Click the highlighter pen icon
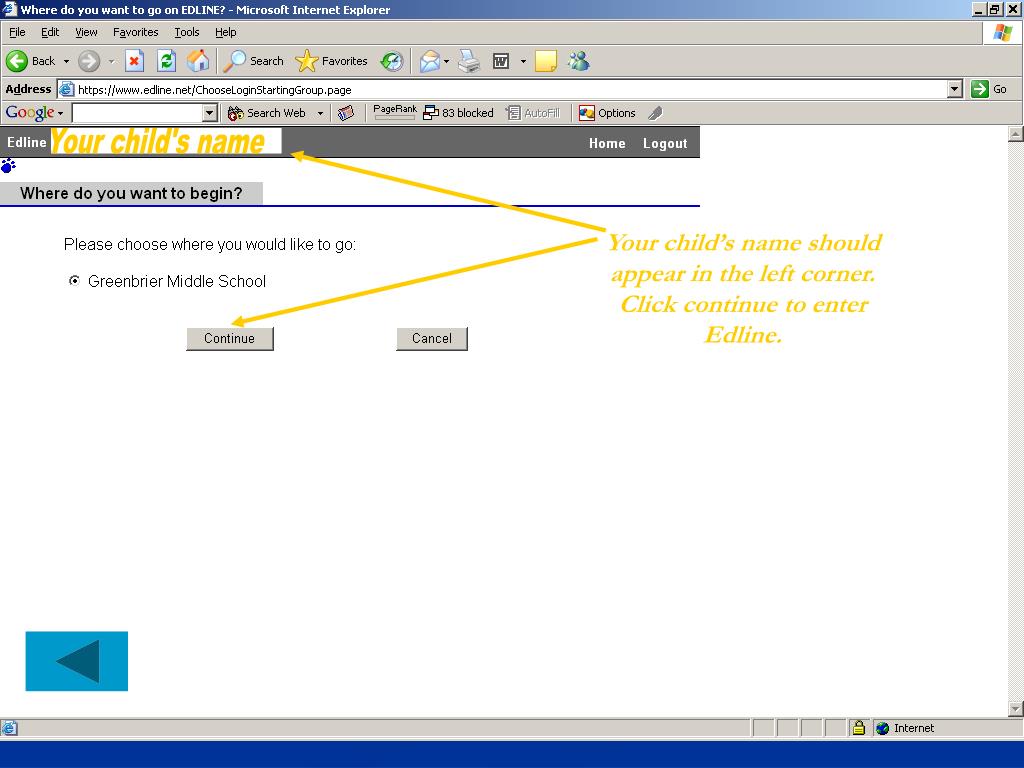1024x768 pixels. pos(656,113)
